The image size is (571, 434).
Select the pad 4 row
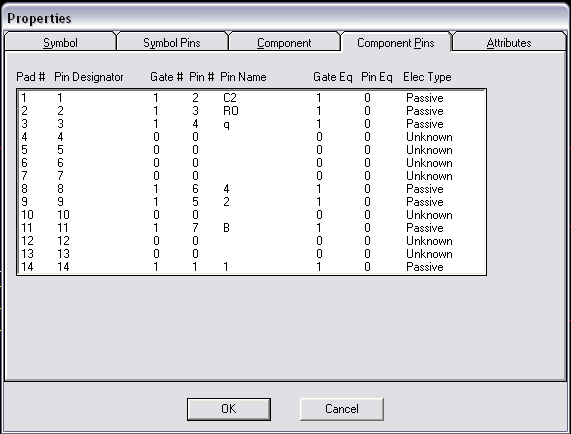click(x=251, y=137)
